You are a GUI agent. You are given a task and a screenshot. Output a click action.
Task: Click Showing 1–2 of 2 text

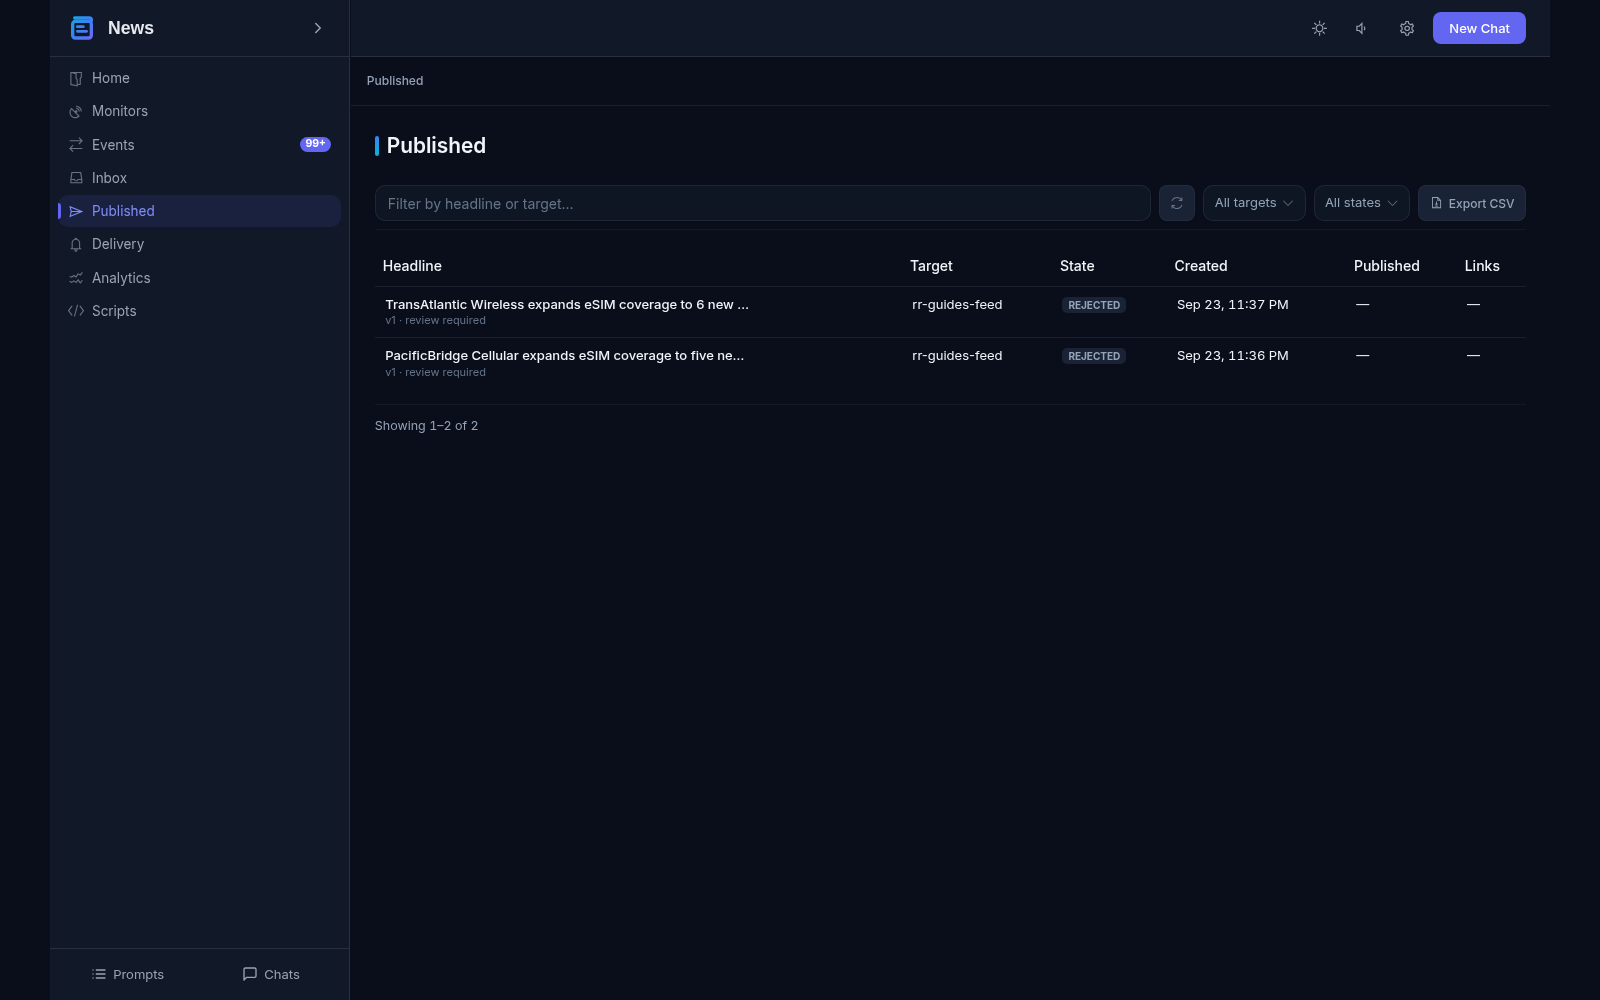[x=426, y=426]
